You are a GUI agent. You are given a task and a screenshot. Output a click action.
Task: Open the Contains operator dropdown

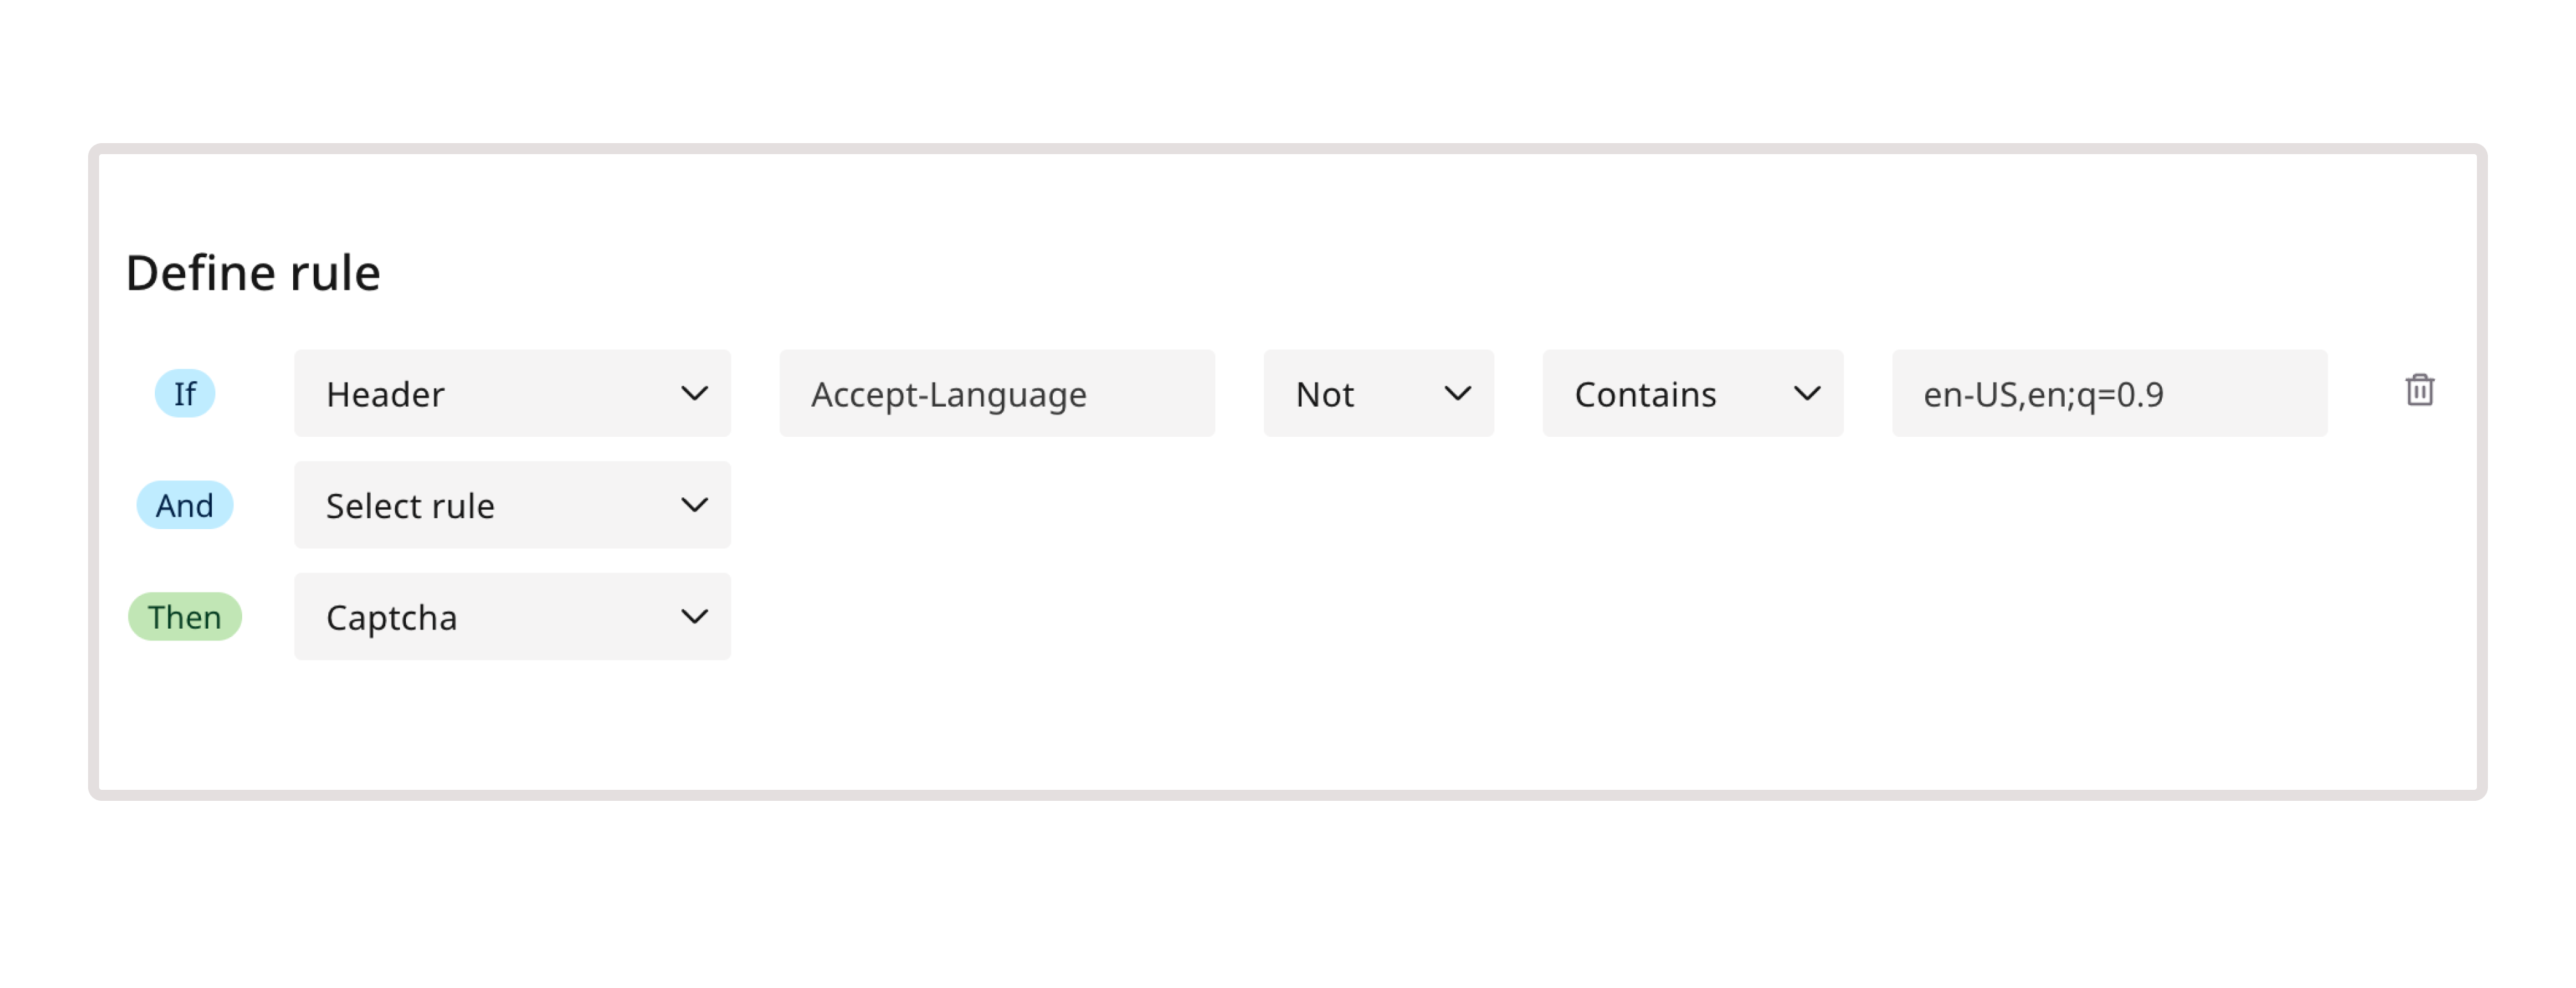pos(1691,394)
